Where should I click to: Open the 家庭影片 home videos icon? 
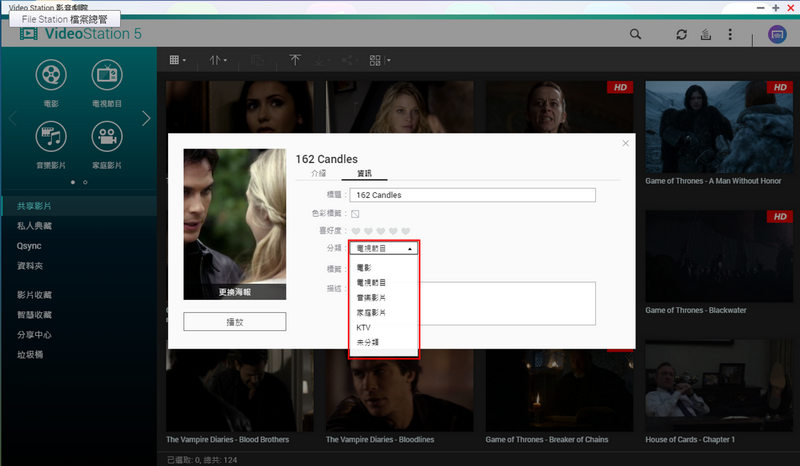107,136
